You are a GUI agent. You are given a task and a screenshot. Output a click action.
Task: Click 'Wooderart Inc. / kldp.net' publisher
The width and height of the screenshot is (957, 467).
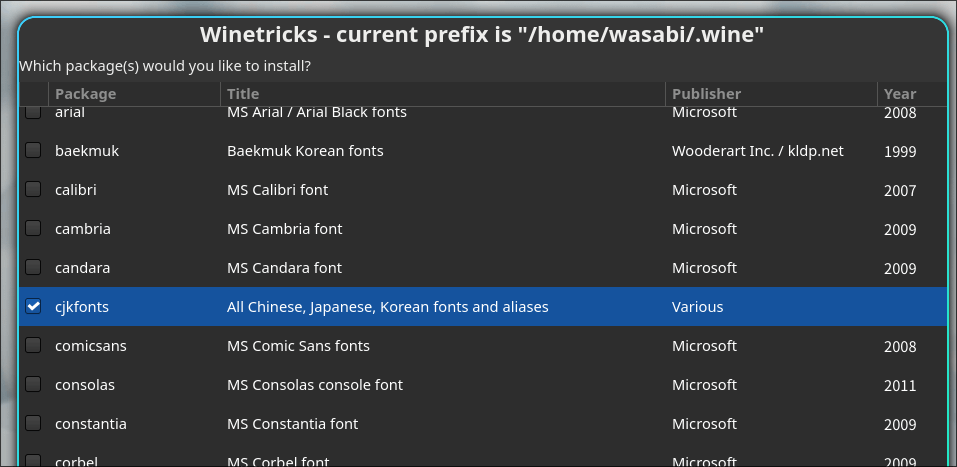coord(757,151)
